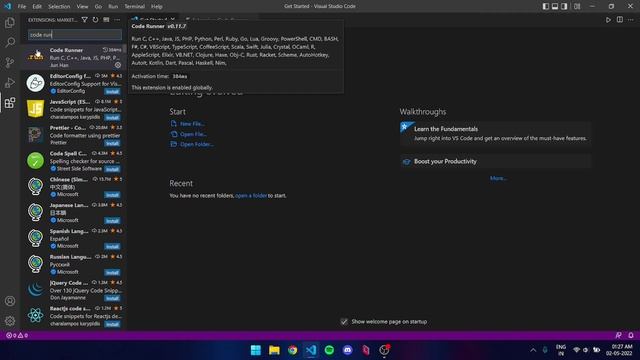Open Discord from the taskbar
The height and width of the screenshot is (360, 640).
[348, 350]
